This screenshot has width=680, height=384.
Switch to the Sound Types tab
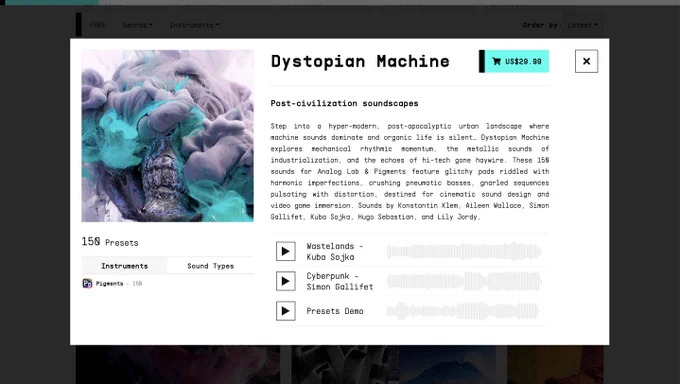tap(210, 266)
